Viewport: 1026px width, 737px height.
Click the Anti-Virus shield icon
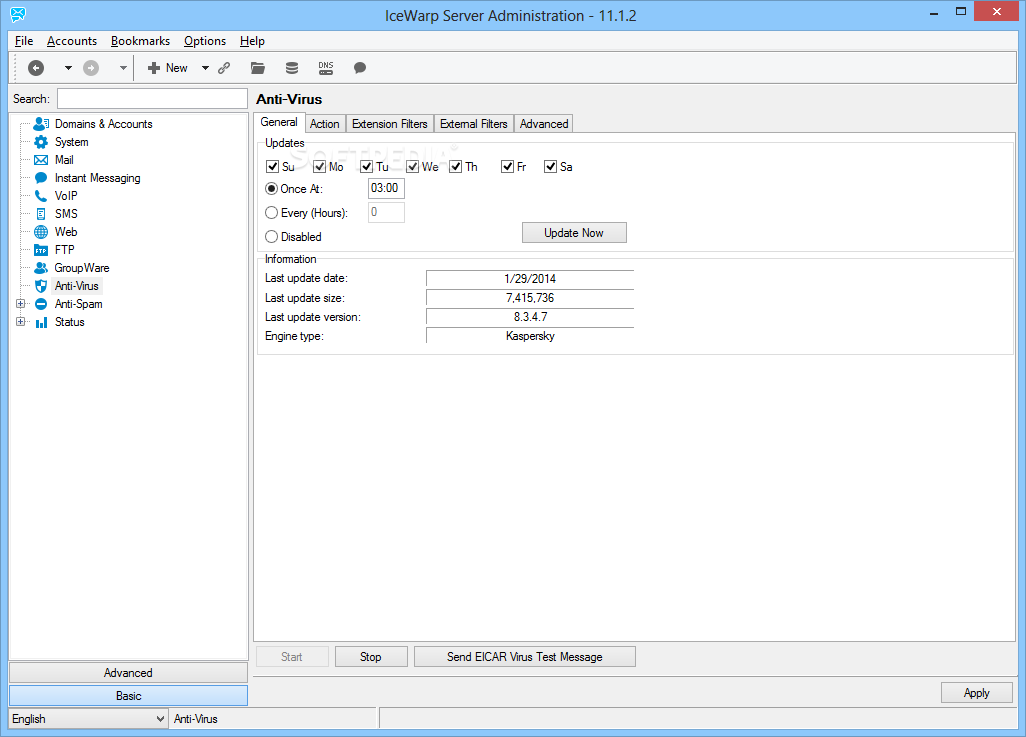tap(41, 286)
